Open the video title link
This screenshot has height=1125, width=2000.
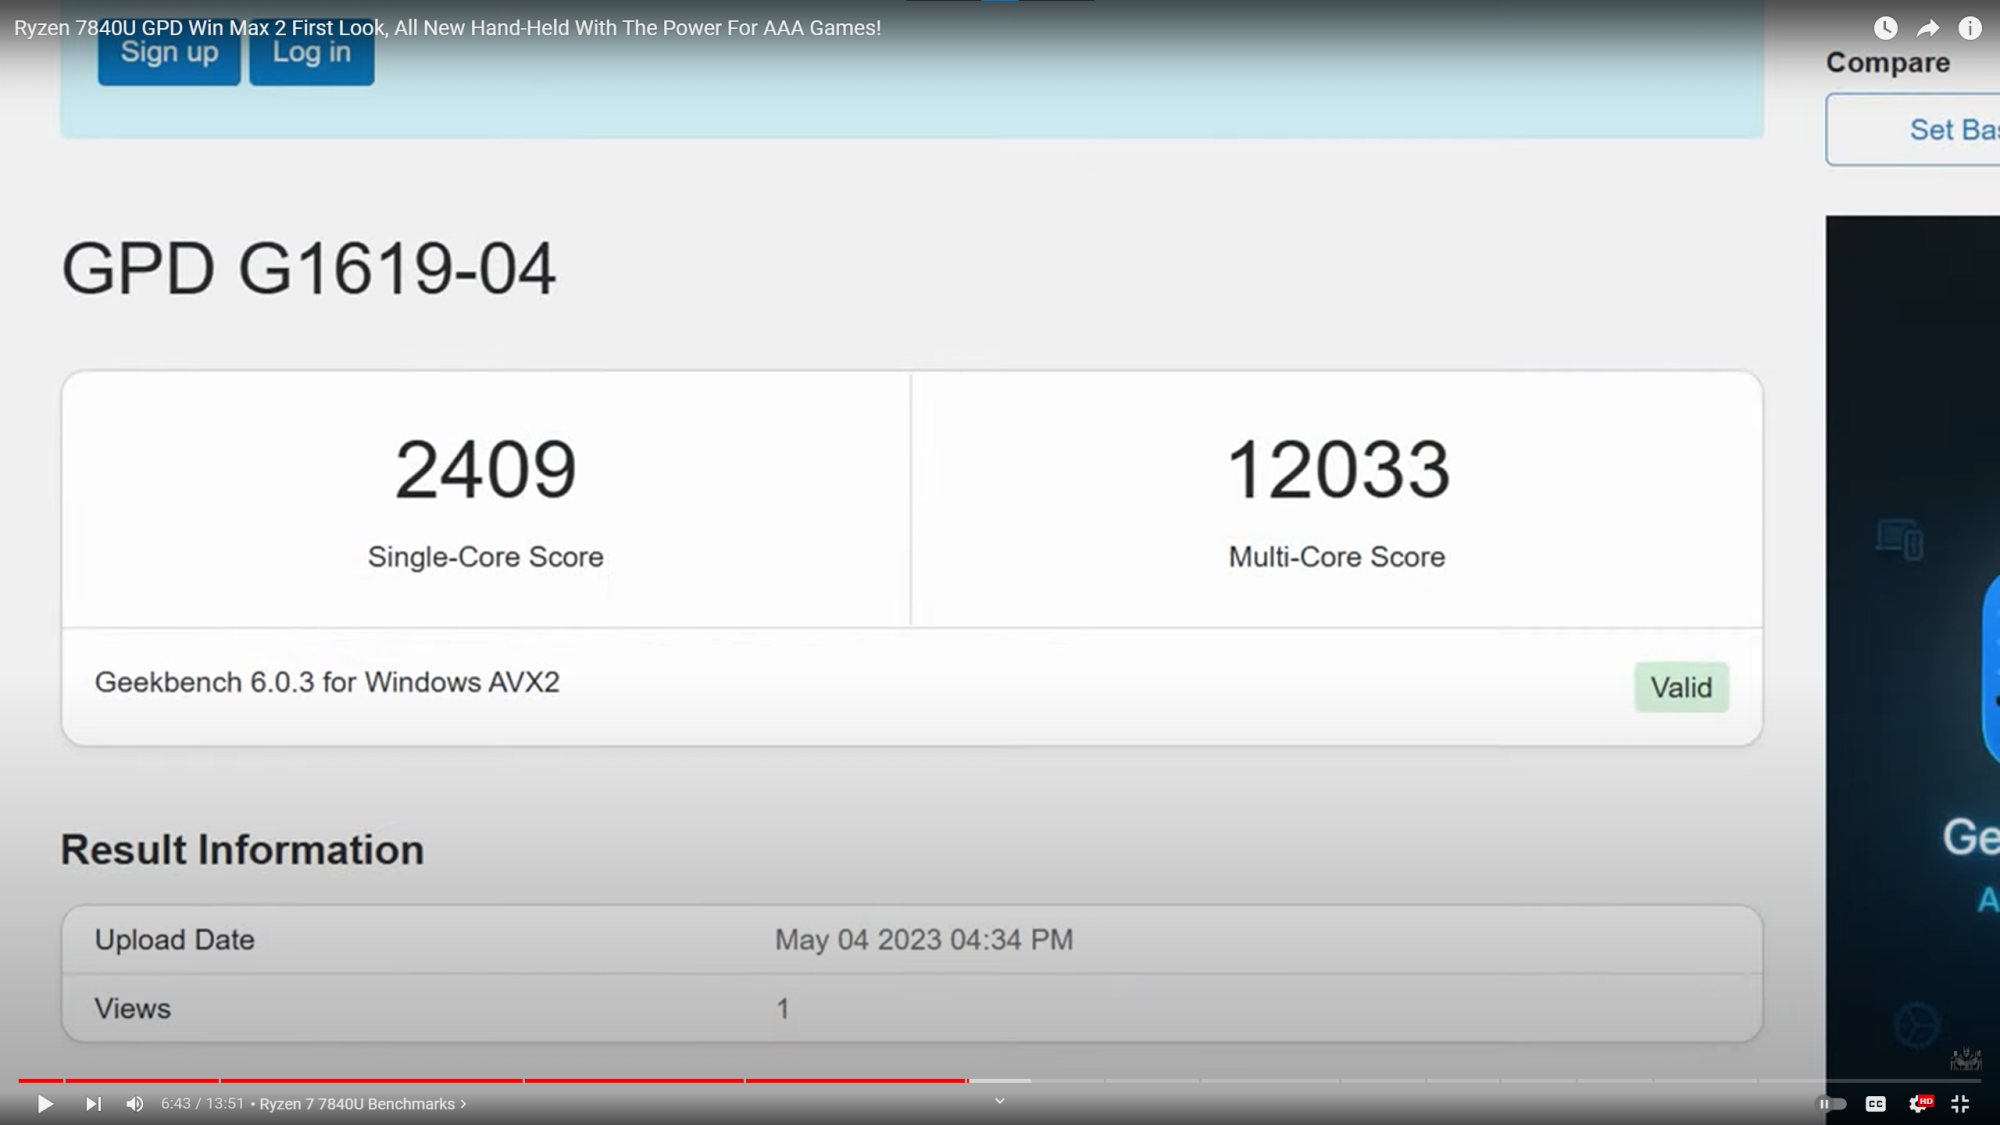(447, 28)
